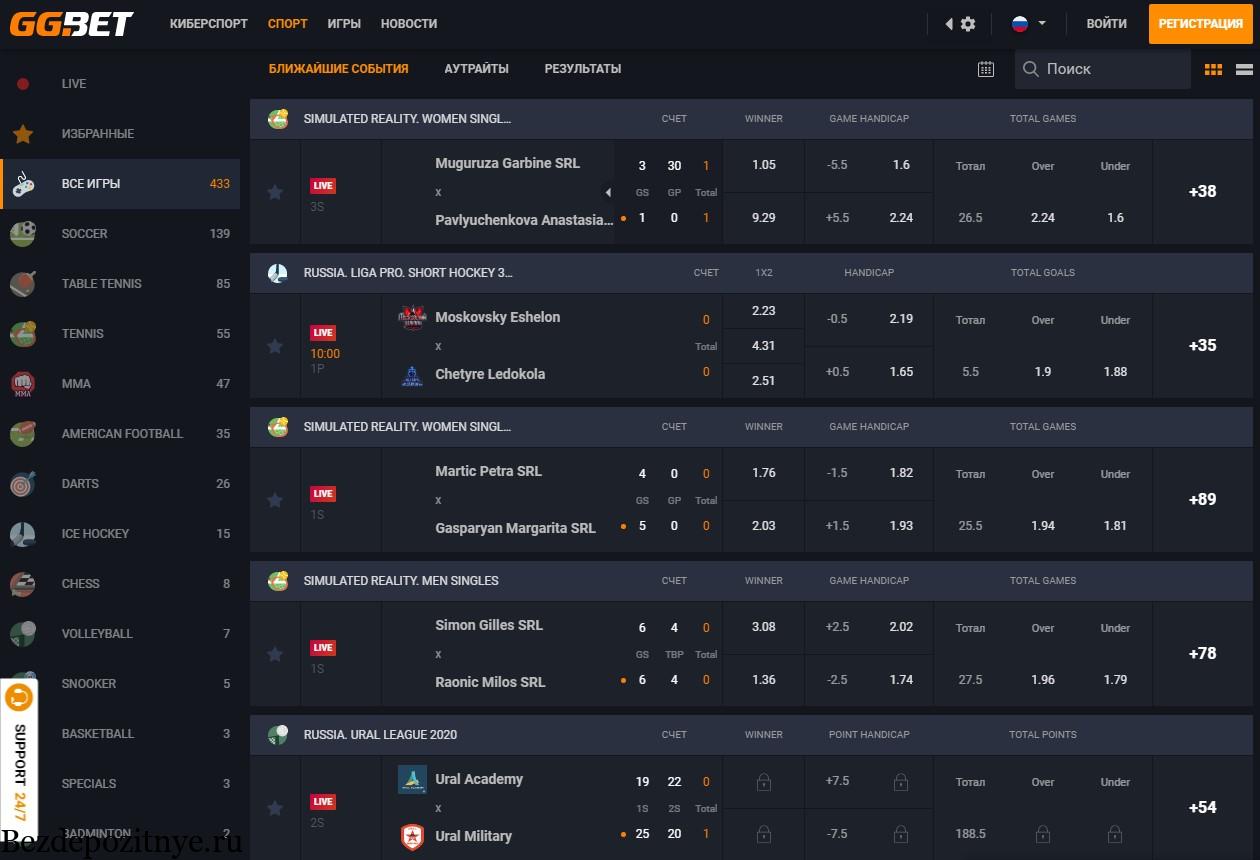Switch to grid view layout icon

pyautogui.click(x=1213, y=69)
